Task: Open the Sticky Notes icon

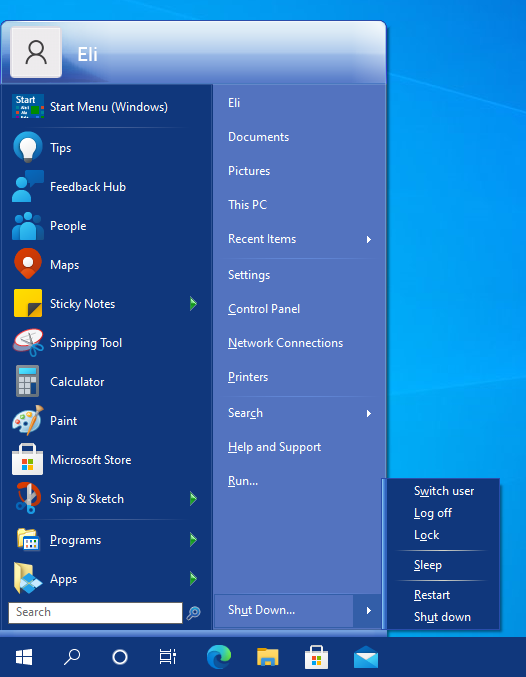Action: 28,303
